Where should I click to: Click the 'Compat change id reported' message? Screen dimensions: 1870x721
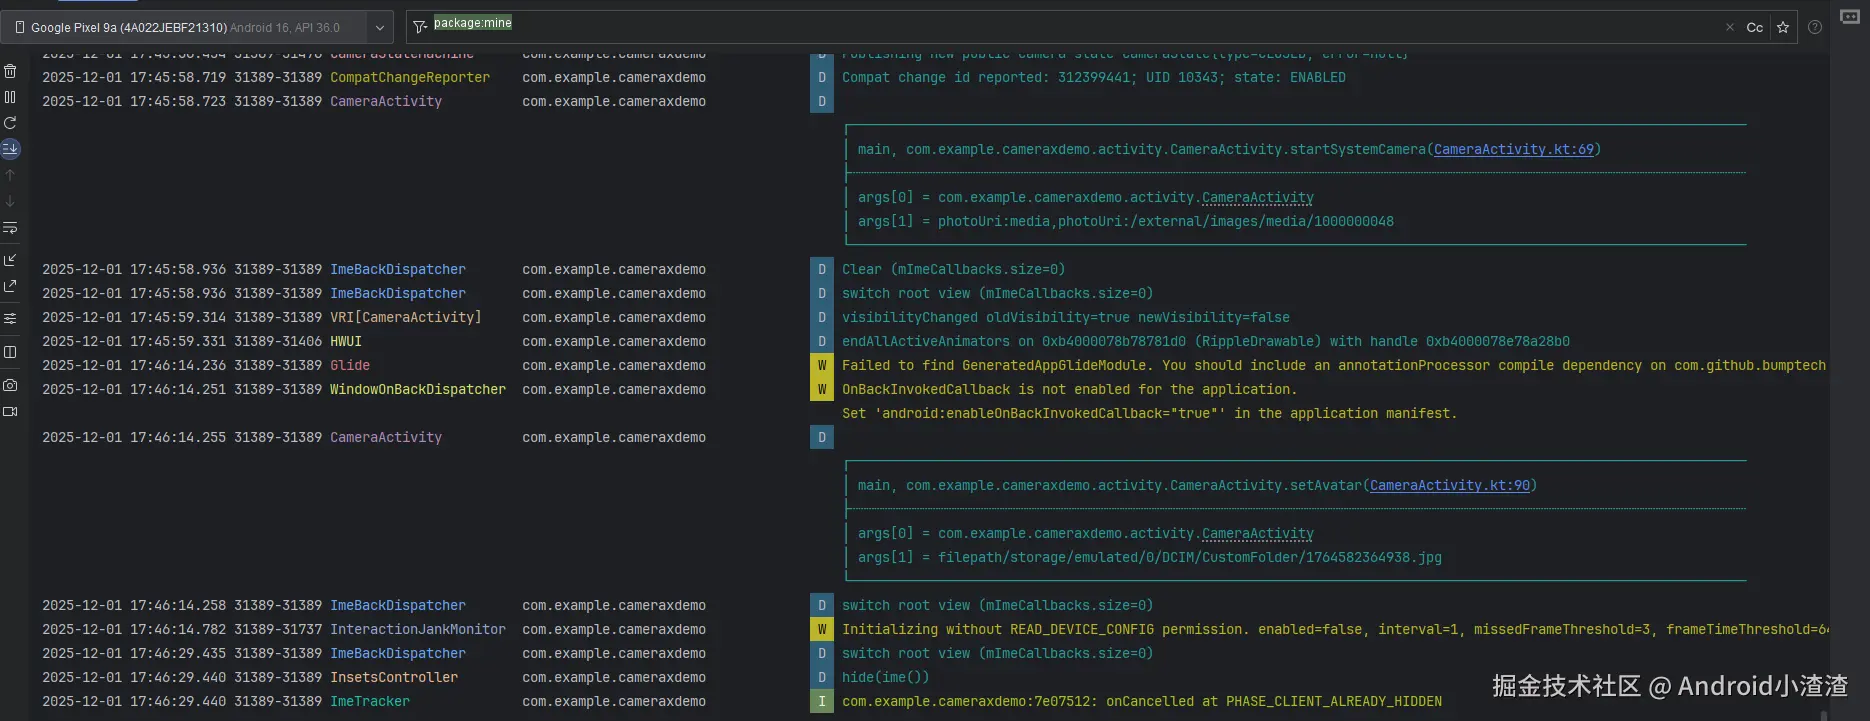pyautogui.click(x=1094, y=77)
